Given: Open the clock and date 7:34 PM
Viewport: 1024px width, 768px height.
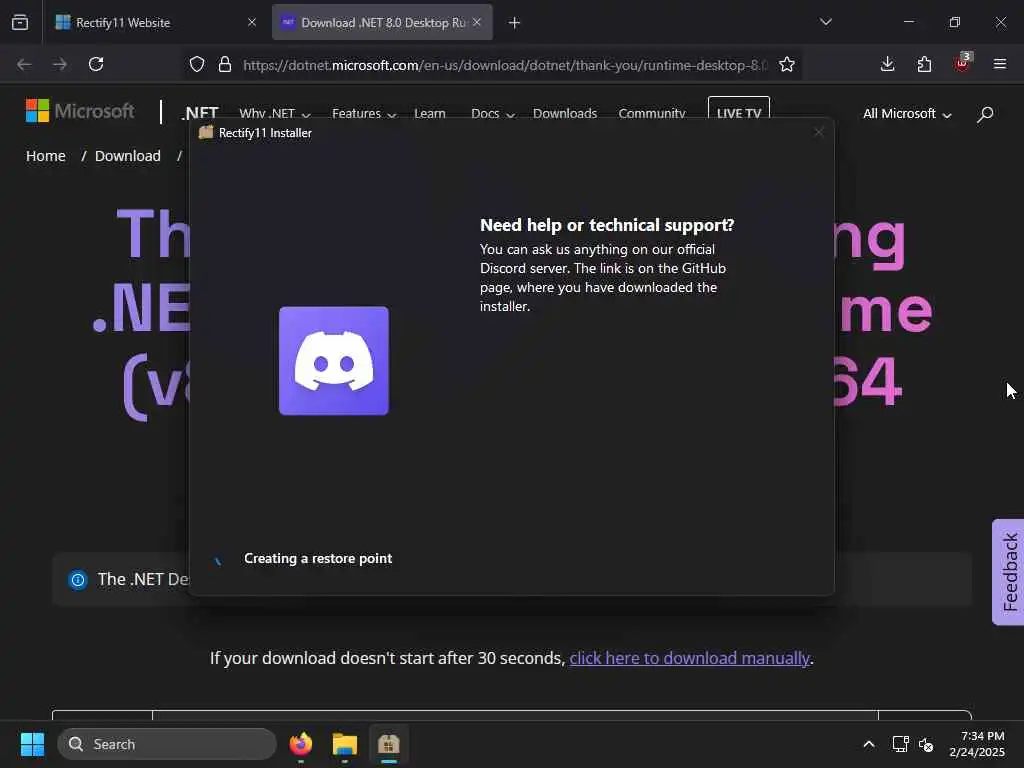Looking at the screenshot, I should pos(977,744).
